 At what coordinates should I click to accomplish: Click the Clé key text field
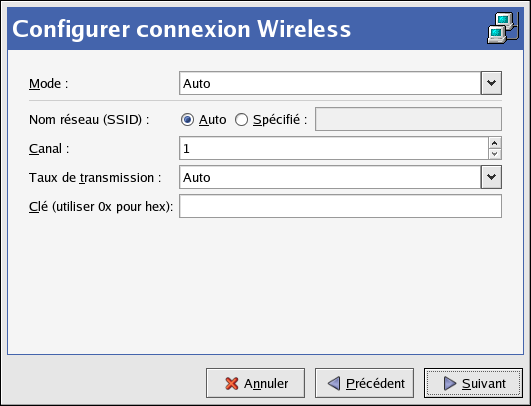click(x=340, y=206)
